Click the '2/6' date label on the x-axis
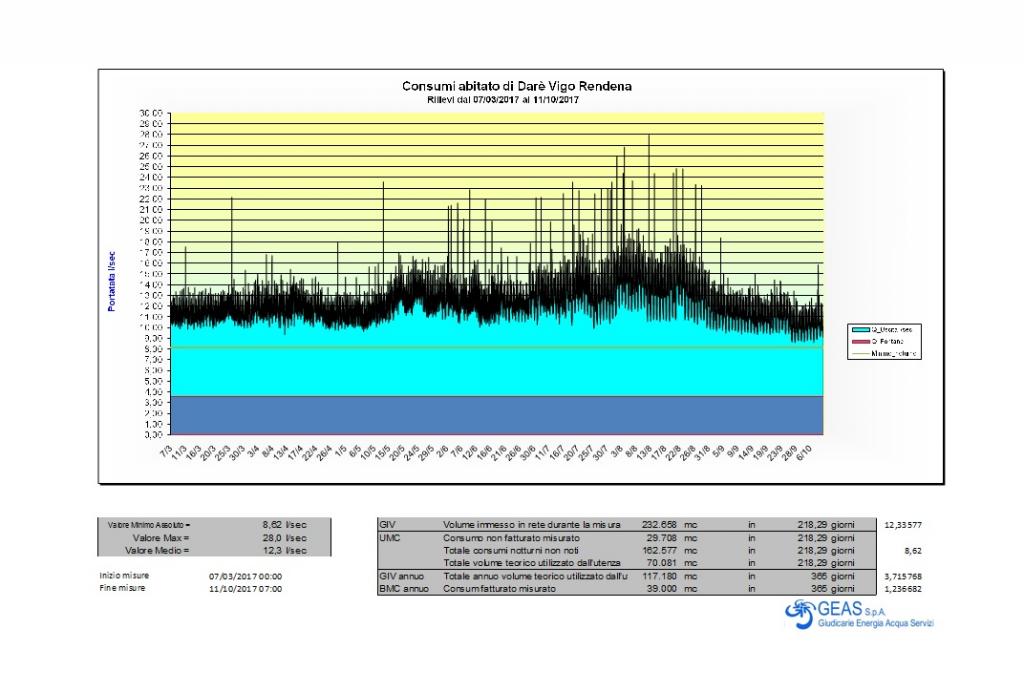The width and height of the screenshot is (1024, 692). point(443,451)
